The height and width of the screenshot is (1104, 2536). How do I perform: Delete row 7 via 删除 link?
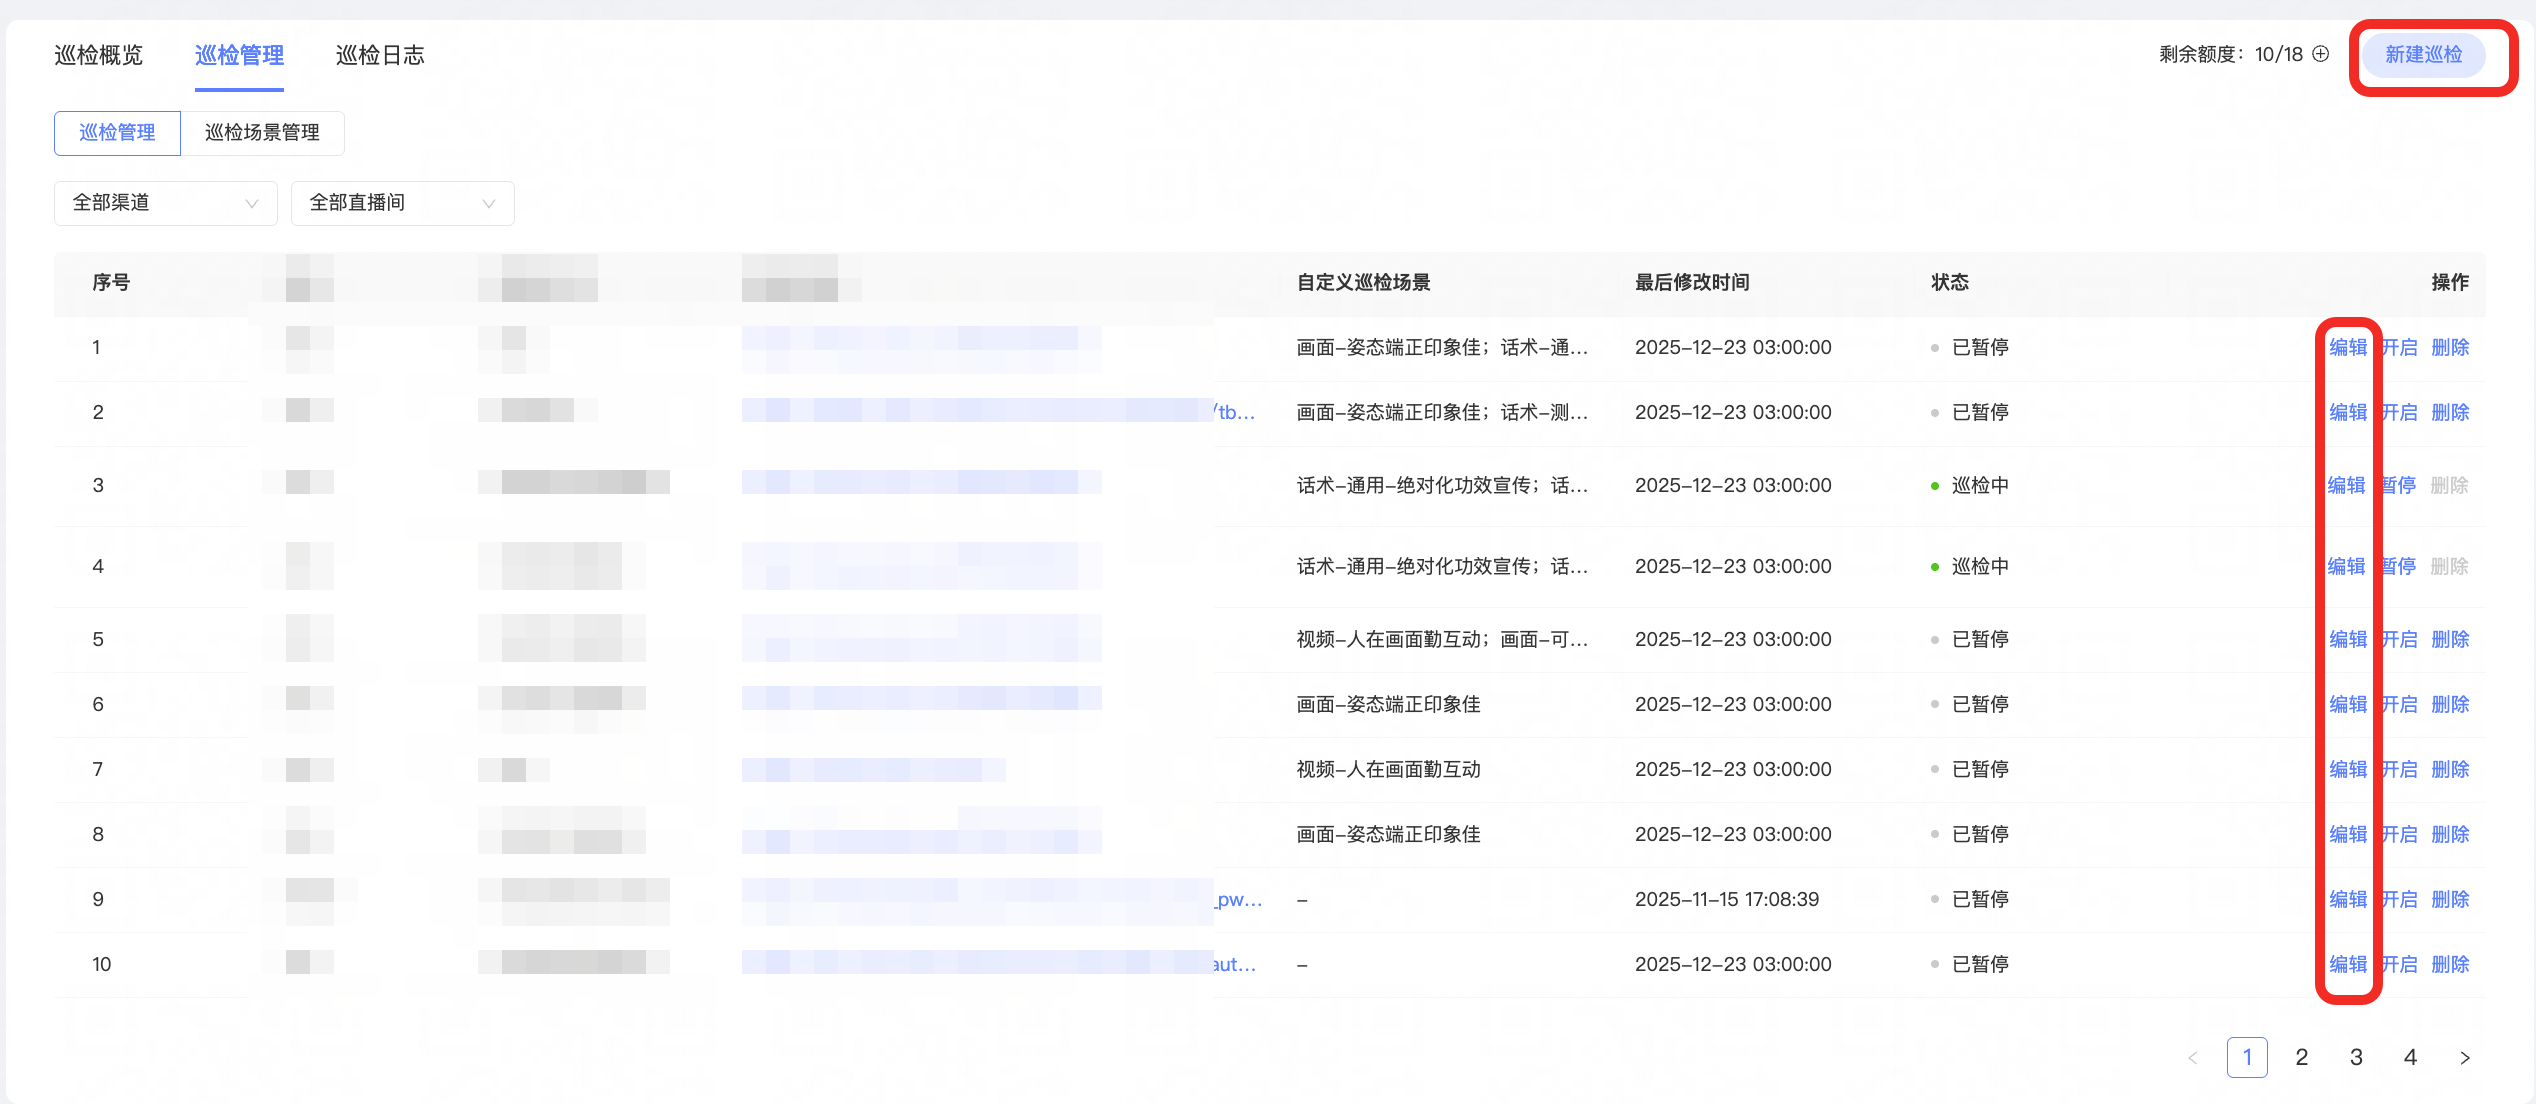tap(2450, 769)
